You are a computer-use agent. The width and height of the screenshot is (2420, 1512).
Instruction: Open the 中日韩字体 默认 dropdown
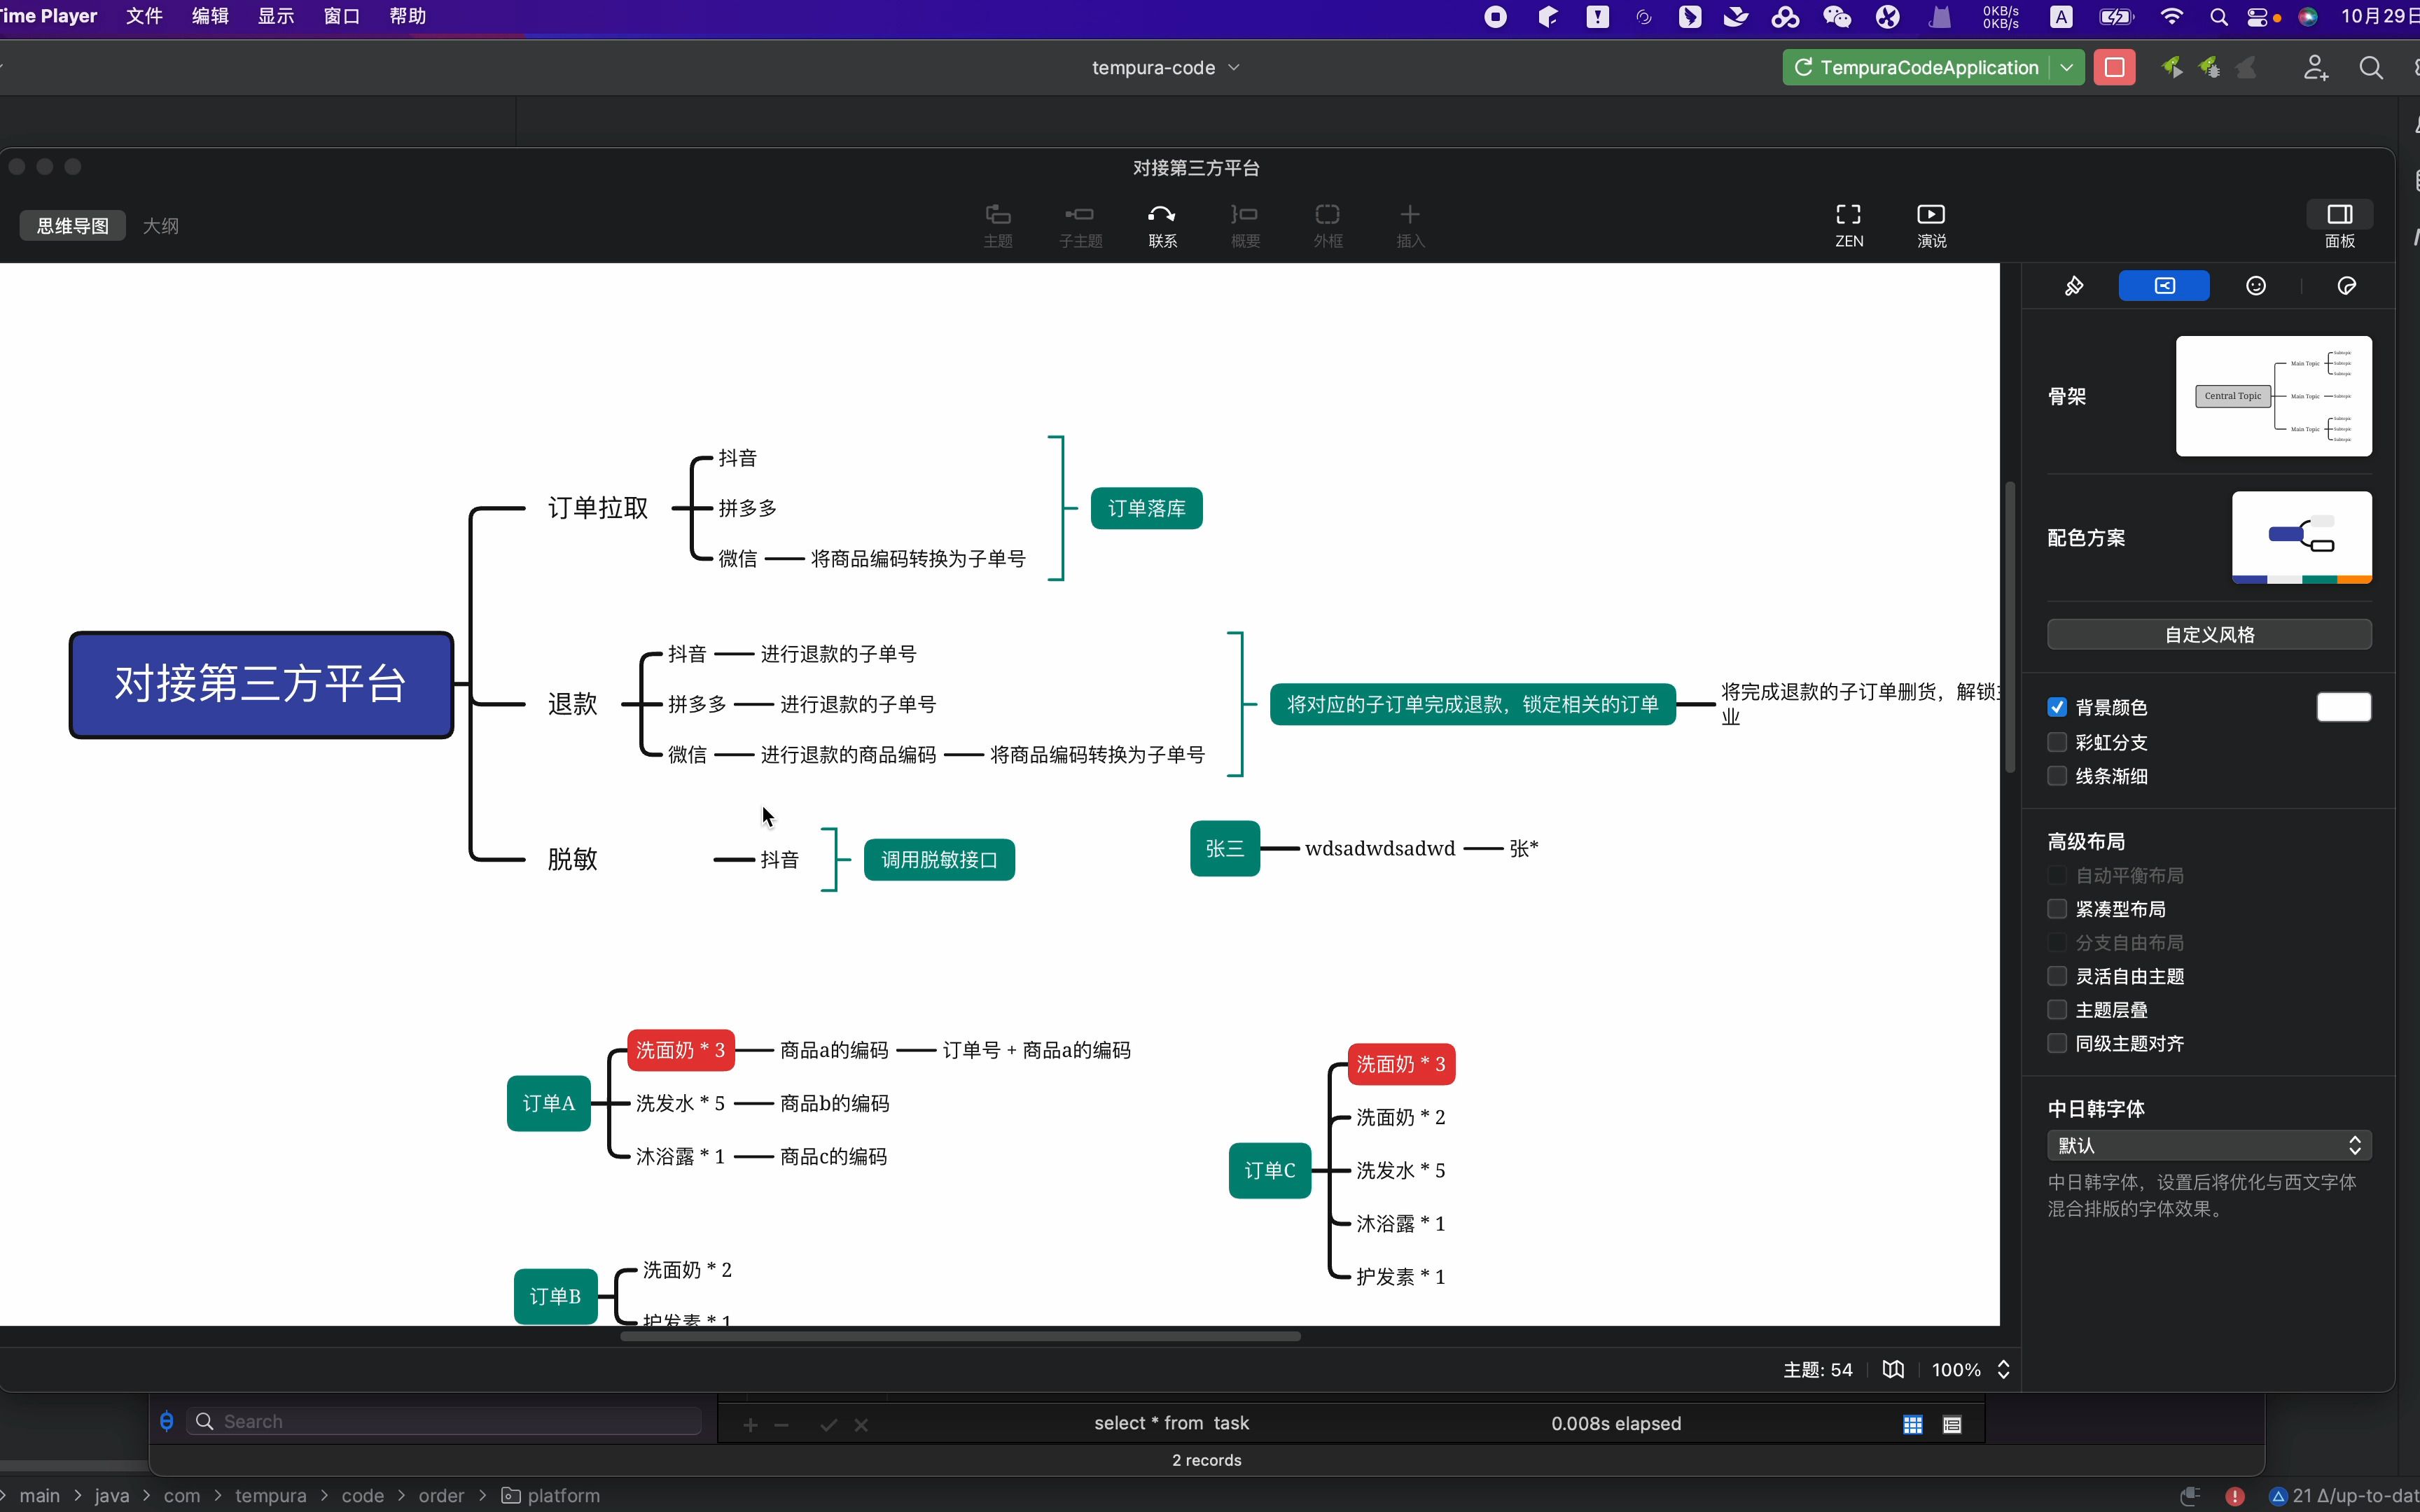click(2209, 1145)
